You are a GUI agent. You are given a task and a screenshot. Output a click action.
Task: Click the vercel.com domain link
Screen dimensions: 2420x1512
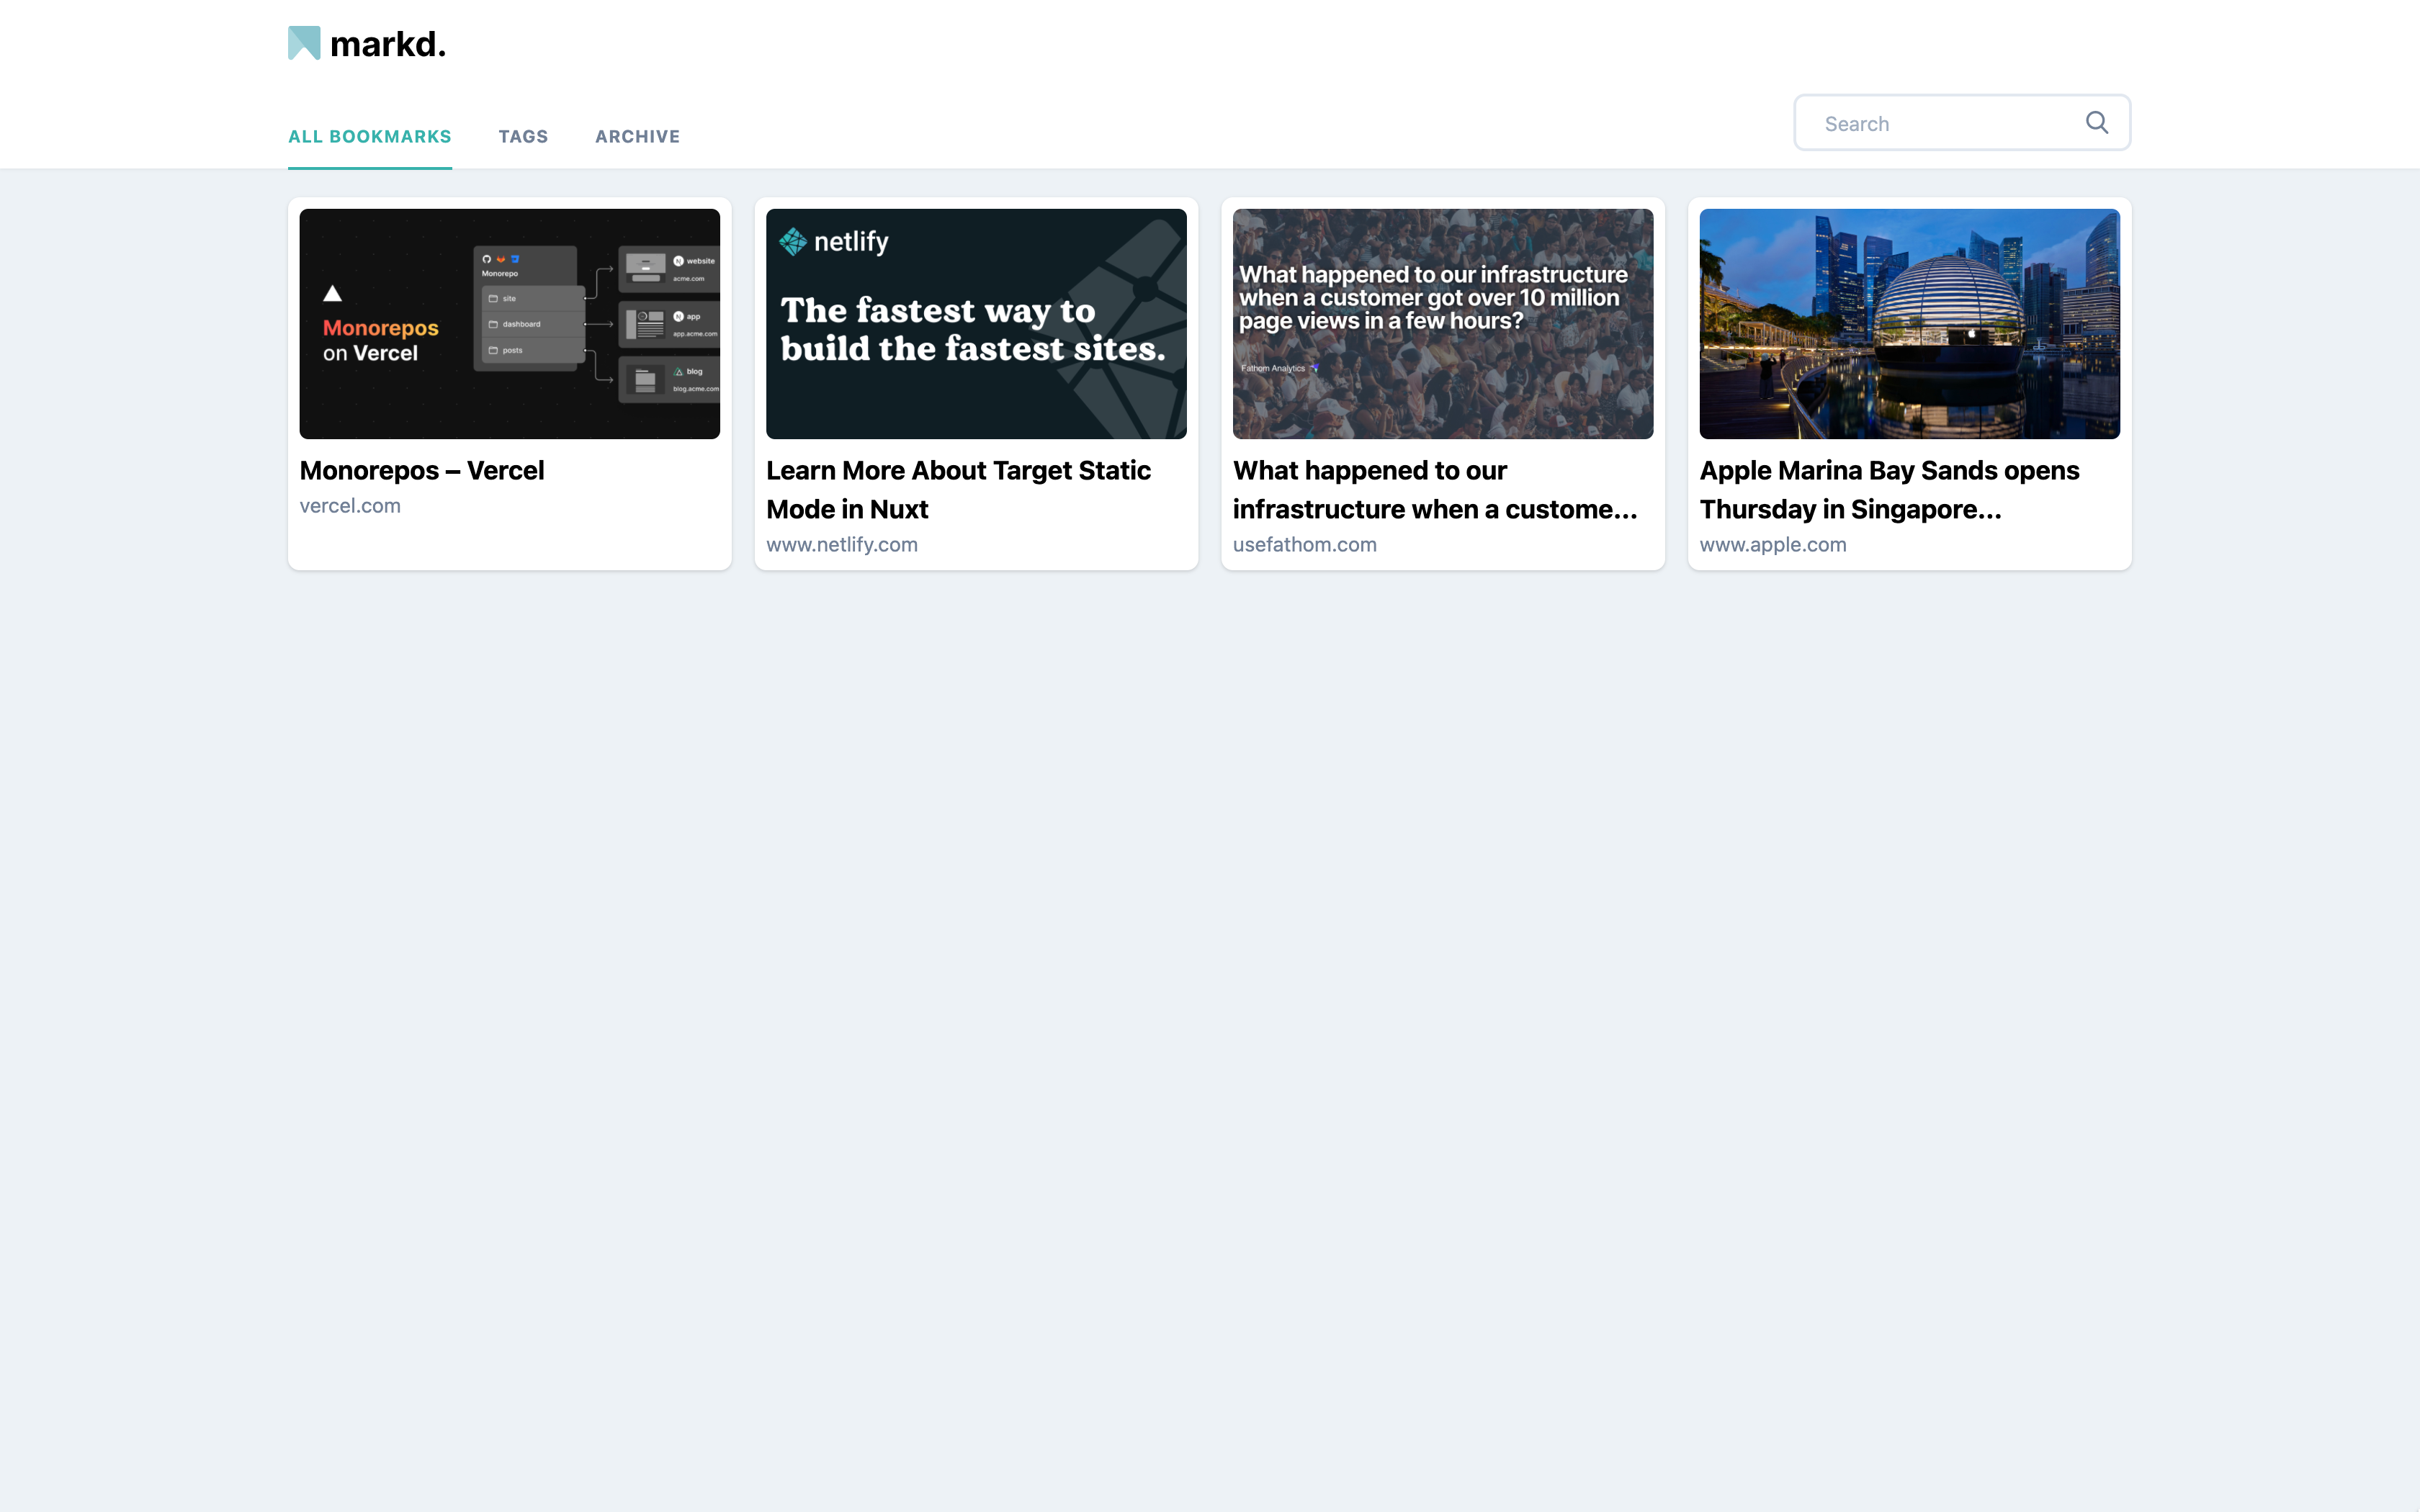coord(350,506)
